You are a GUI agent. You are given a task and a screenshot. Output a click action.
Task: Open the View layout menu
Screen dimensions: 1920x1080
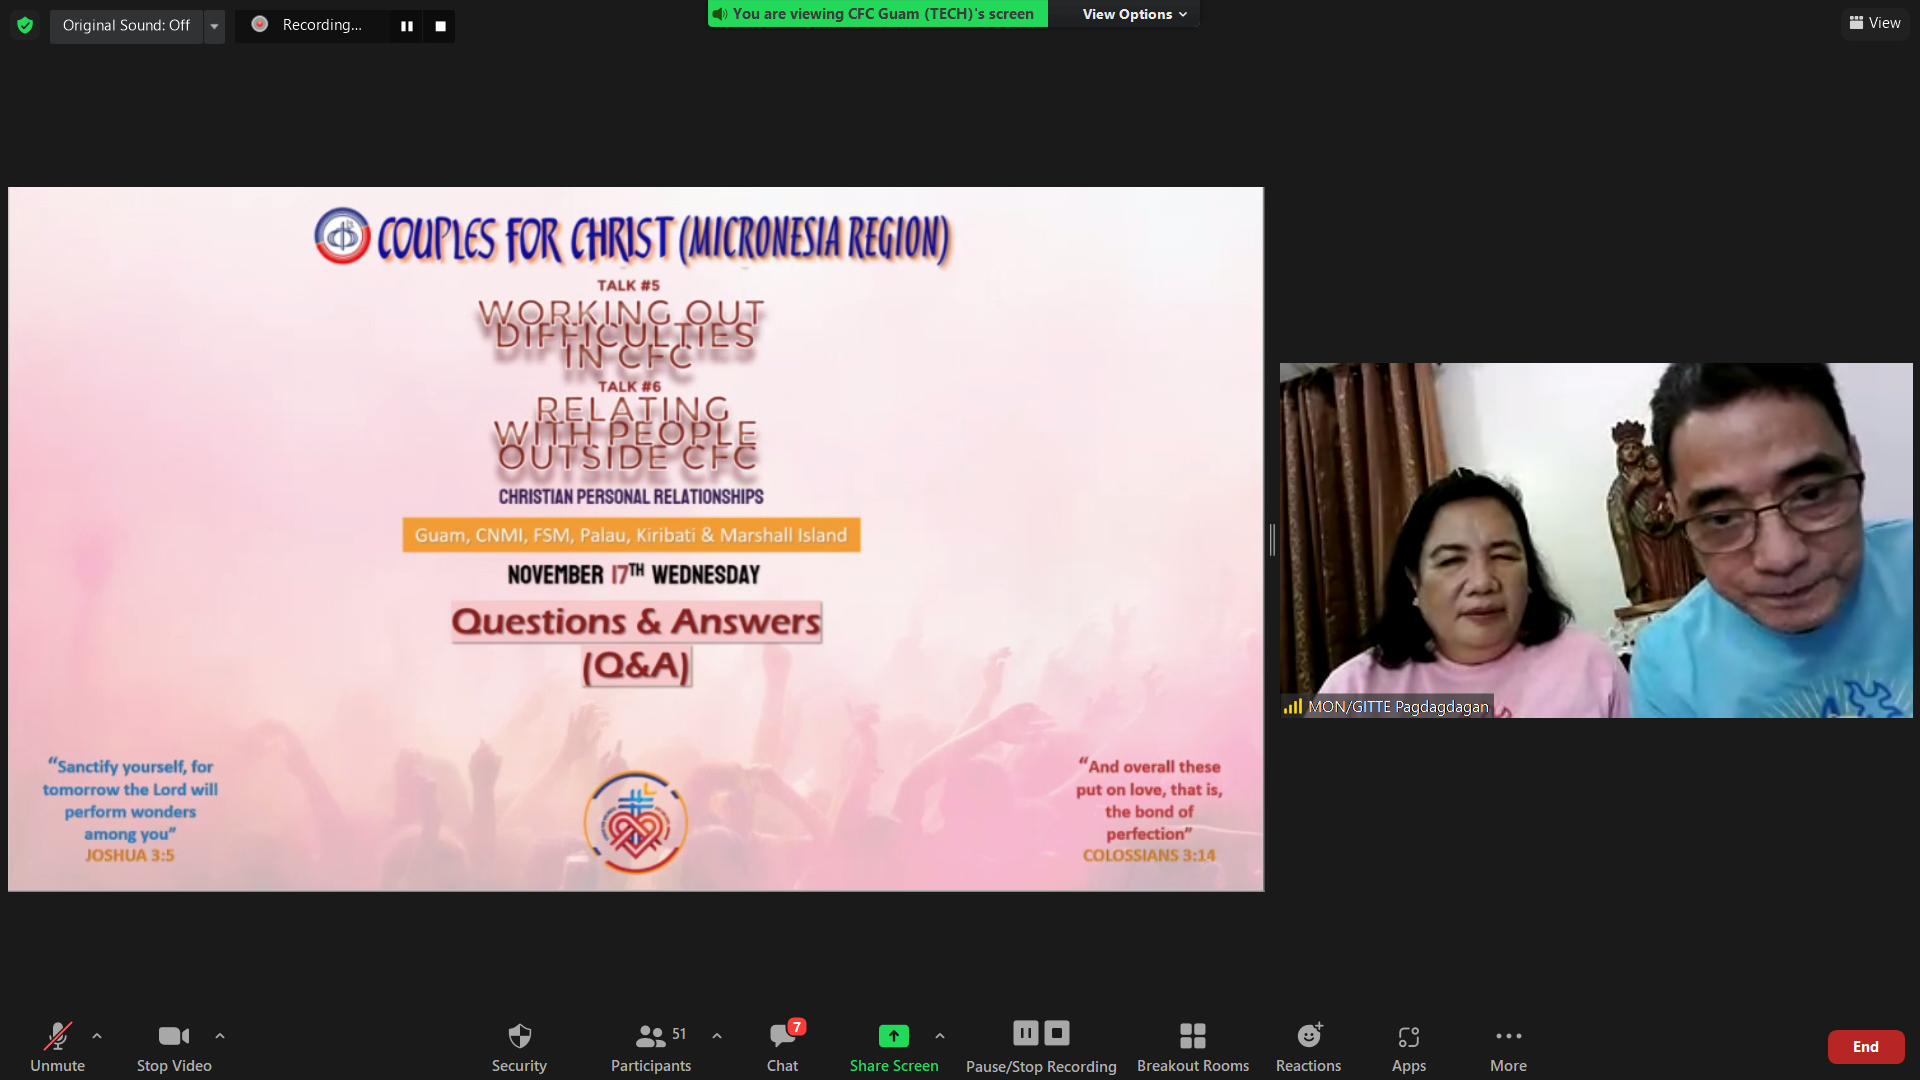(x=1875, y=23)
